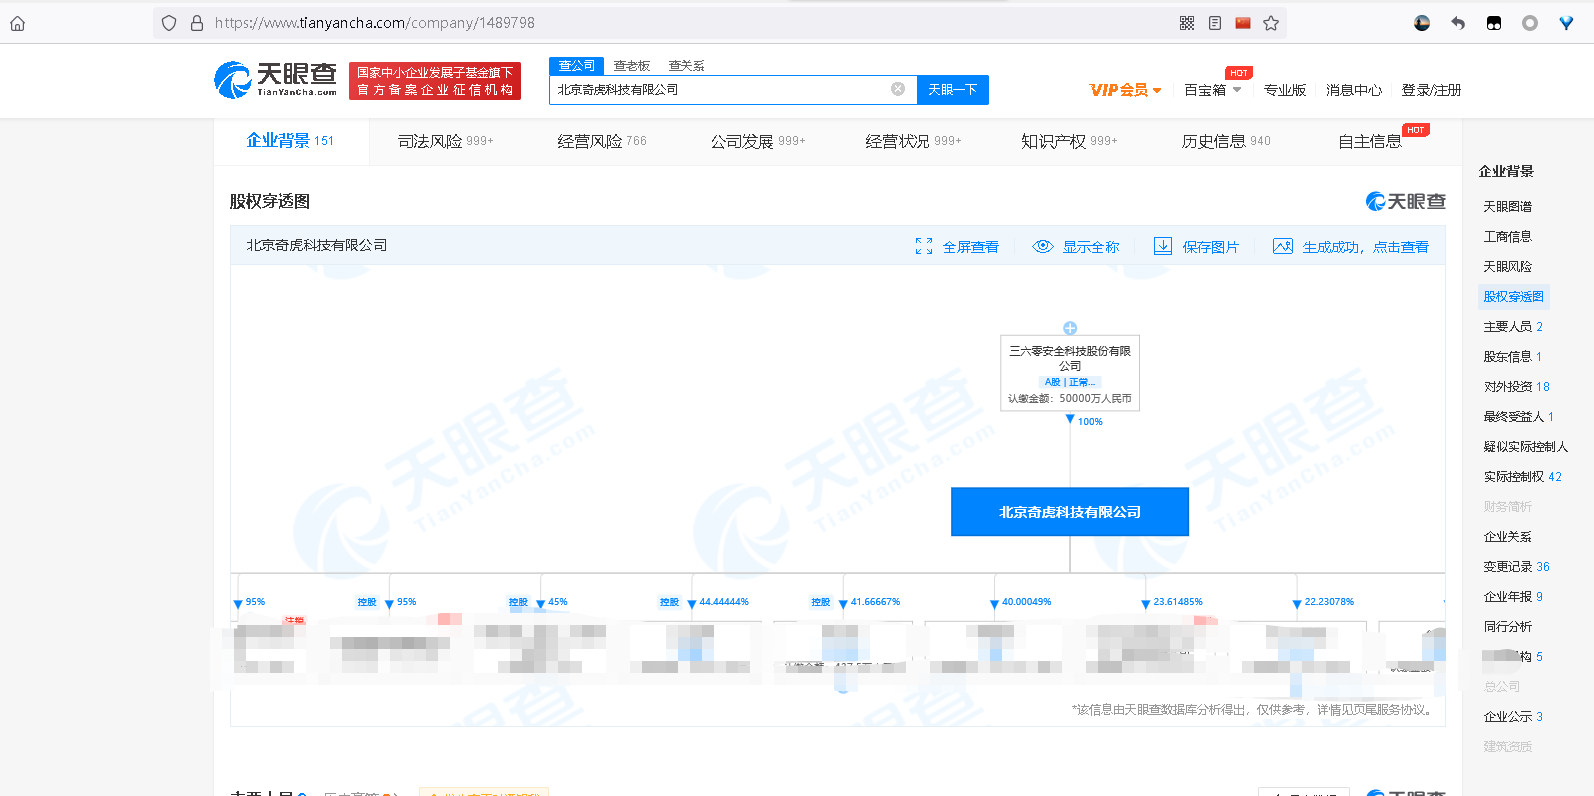Click sidebar item 同行分析
This screenshot has height=796, width=1594.
1507,626
